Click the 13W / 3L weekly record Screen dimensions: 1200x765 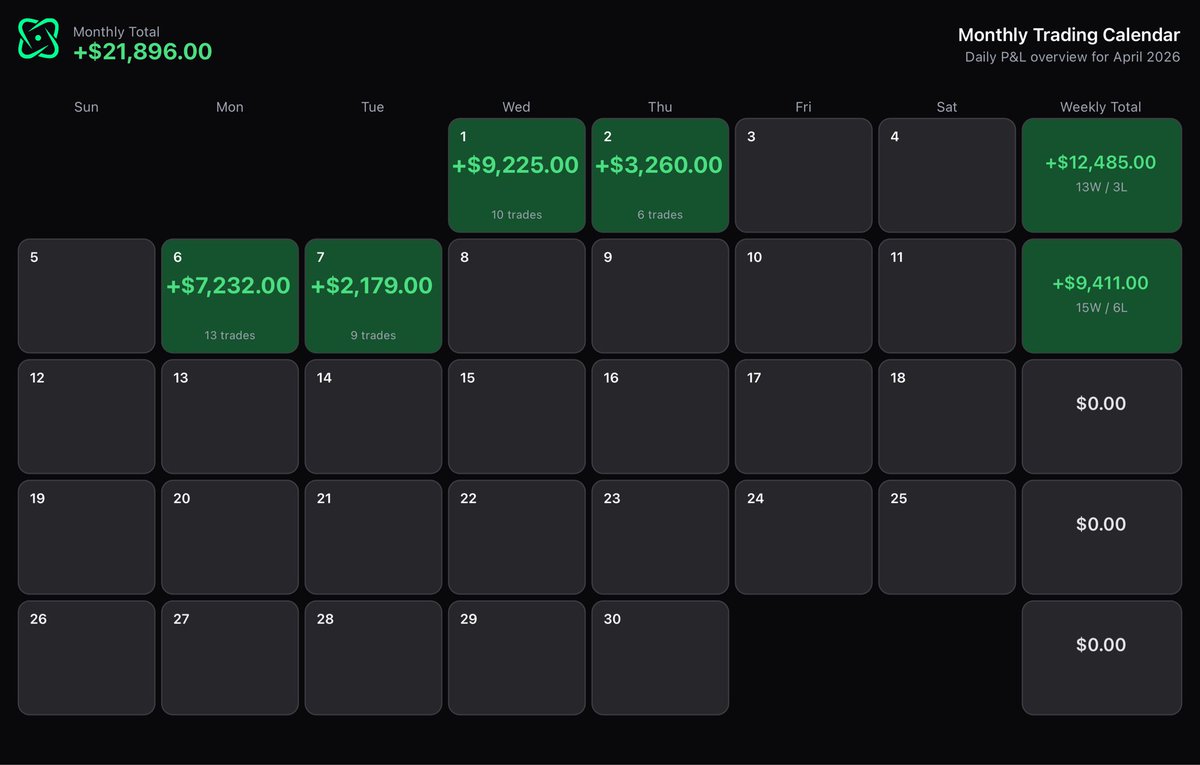pos(1101,187)
